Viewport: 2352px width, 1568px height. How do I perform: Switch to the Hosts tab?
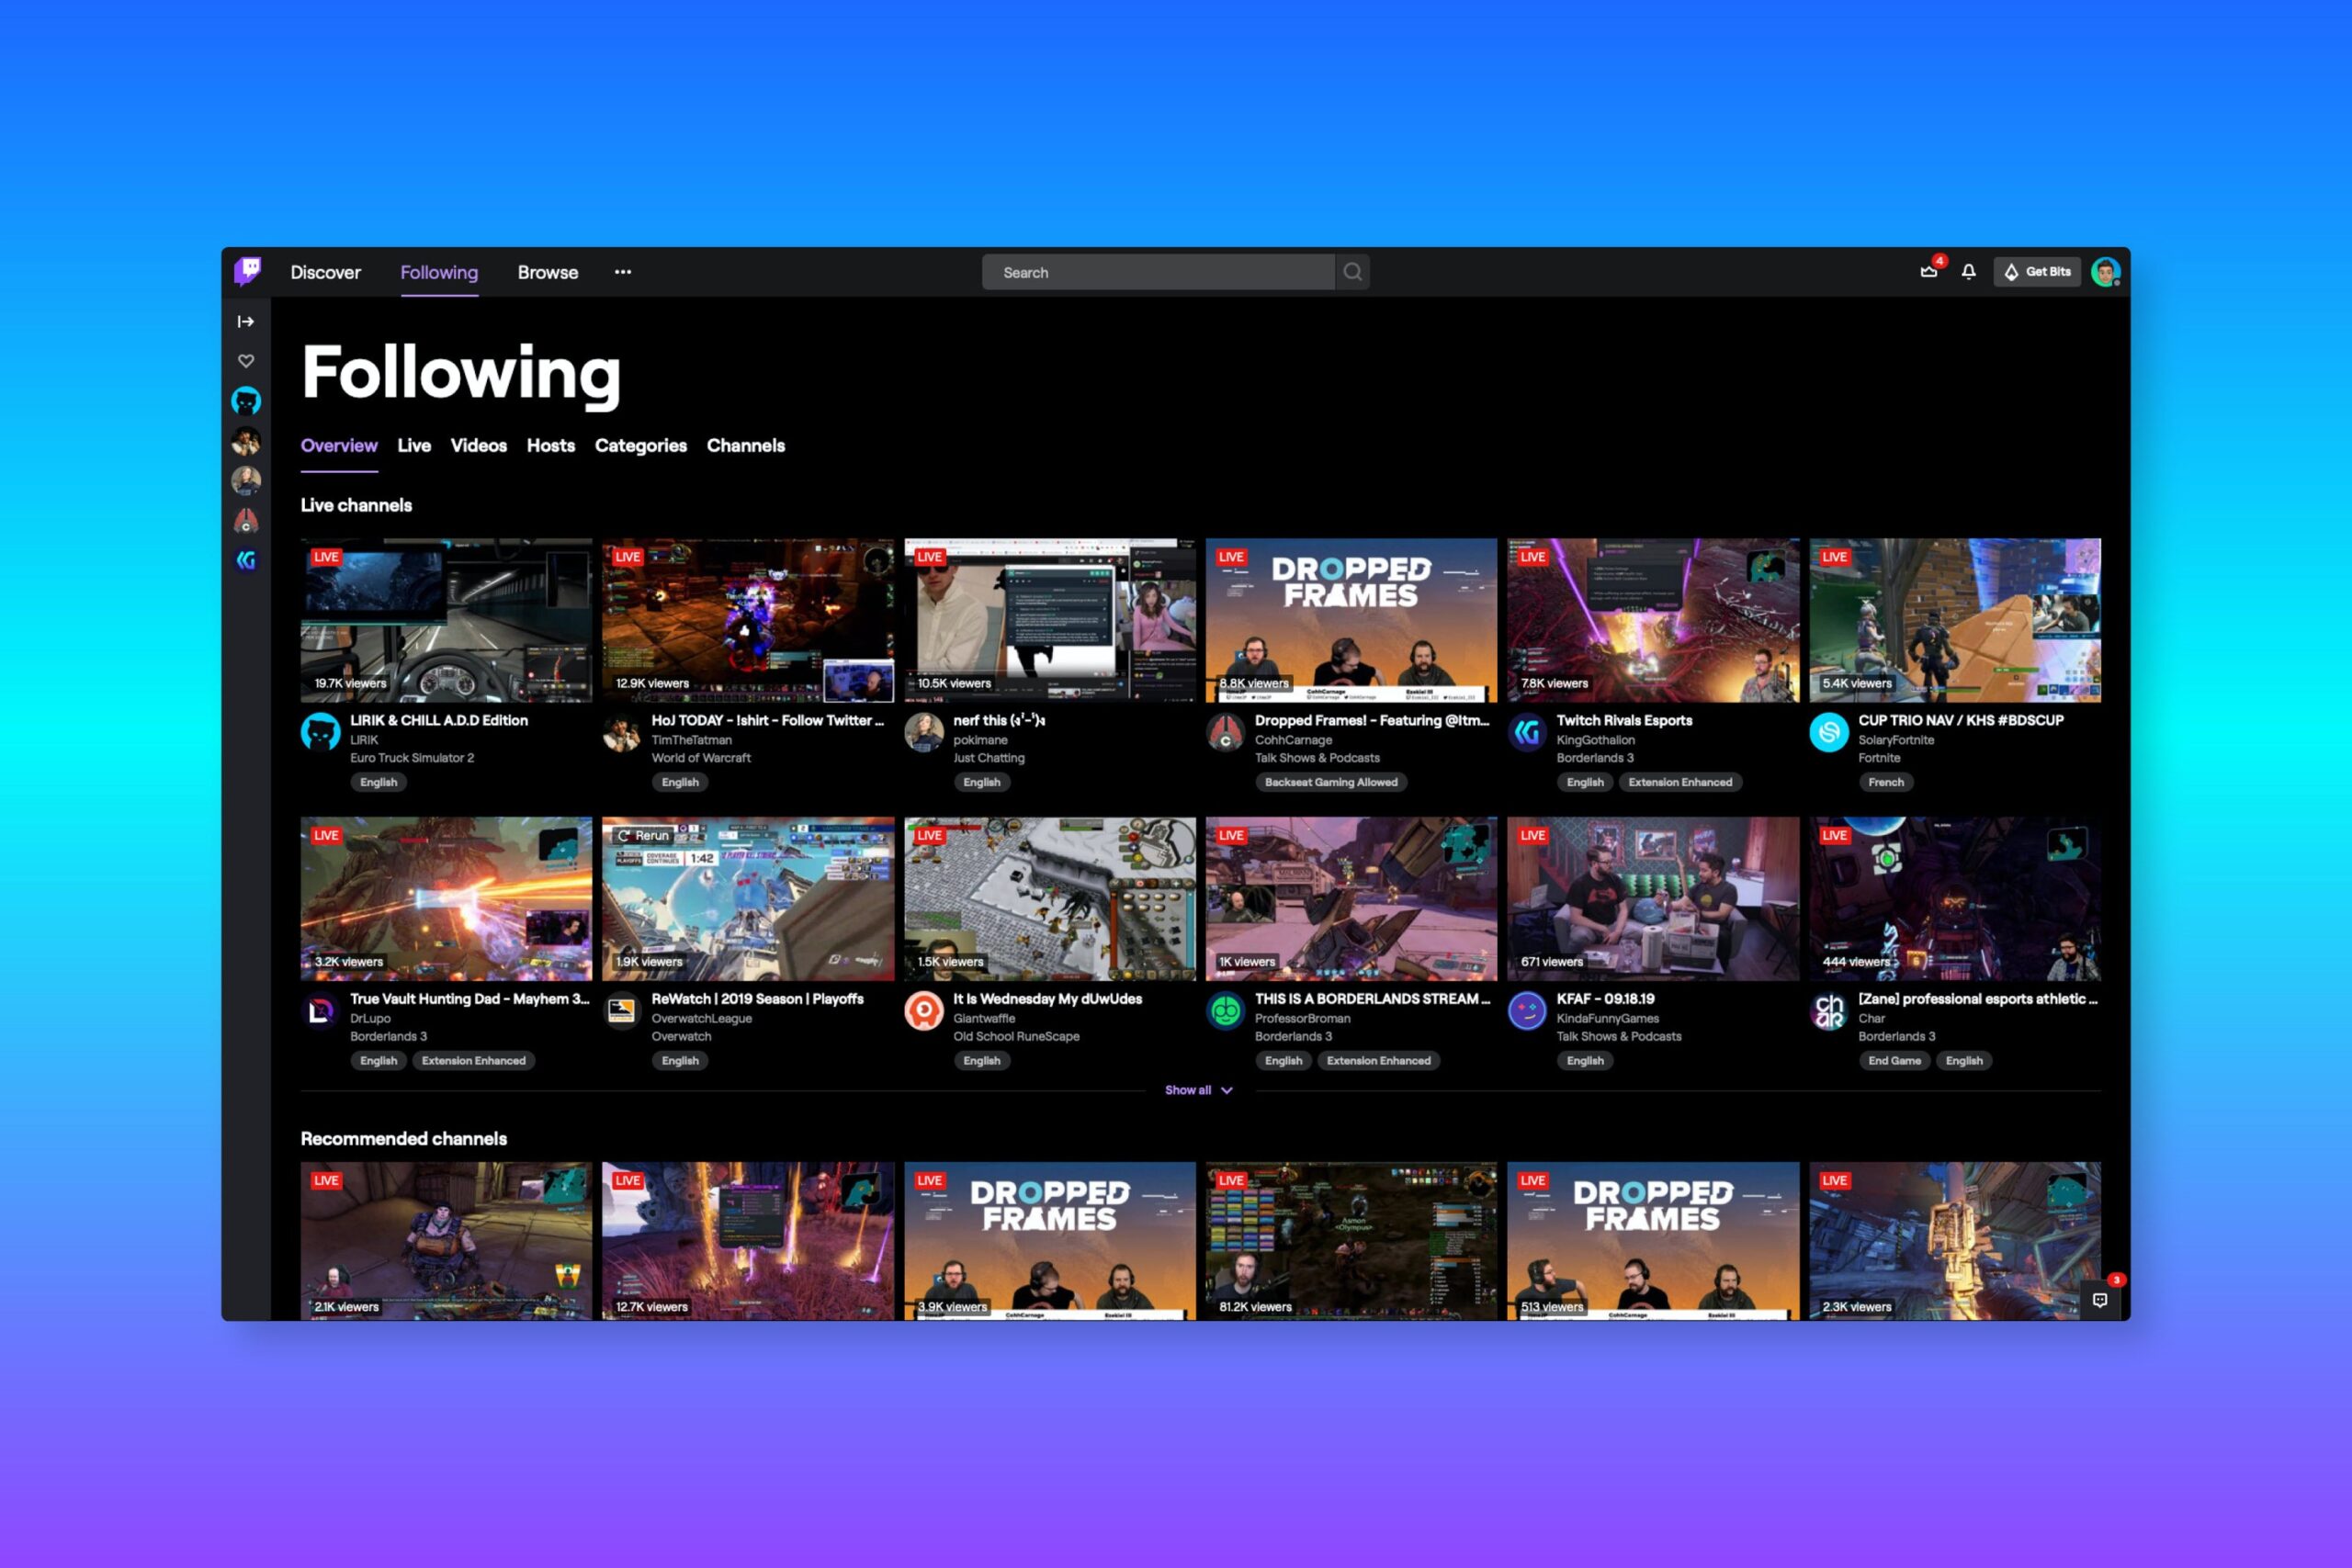point(551,446)
